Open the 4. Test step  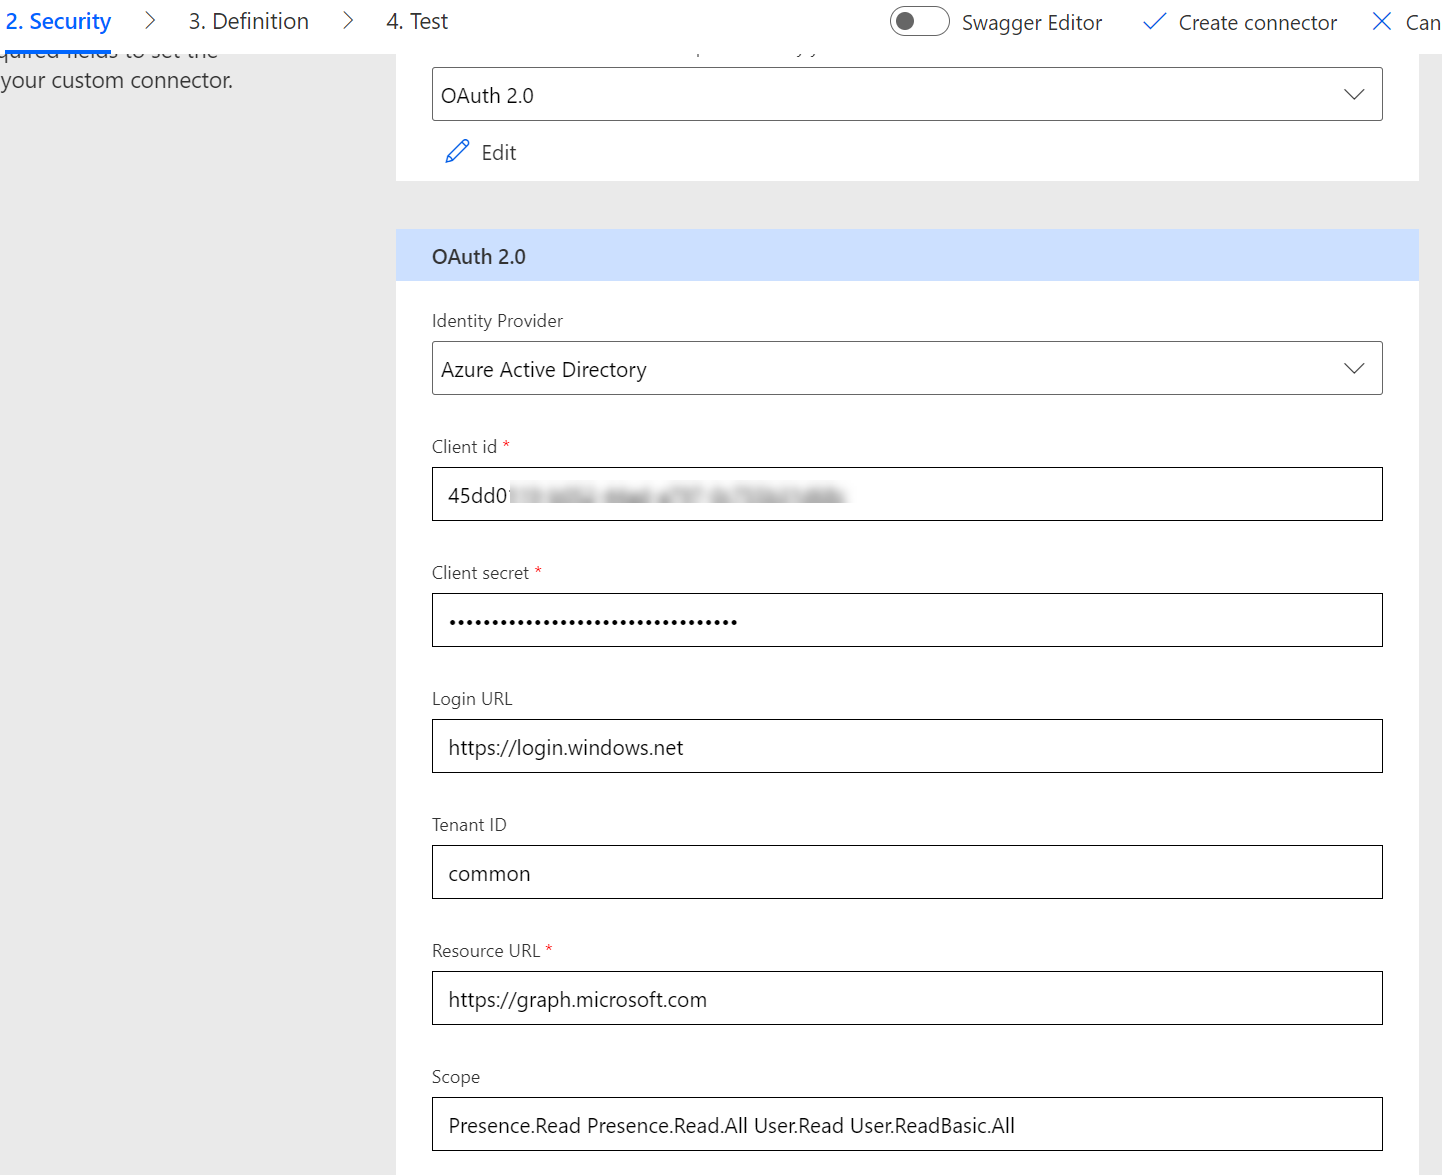point(417,21)
